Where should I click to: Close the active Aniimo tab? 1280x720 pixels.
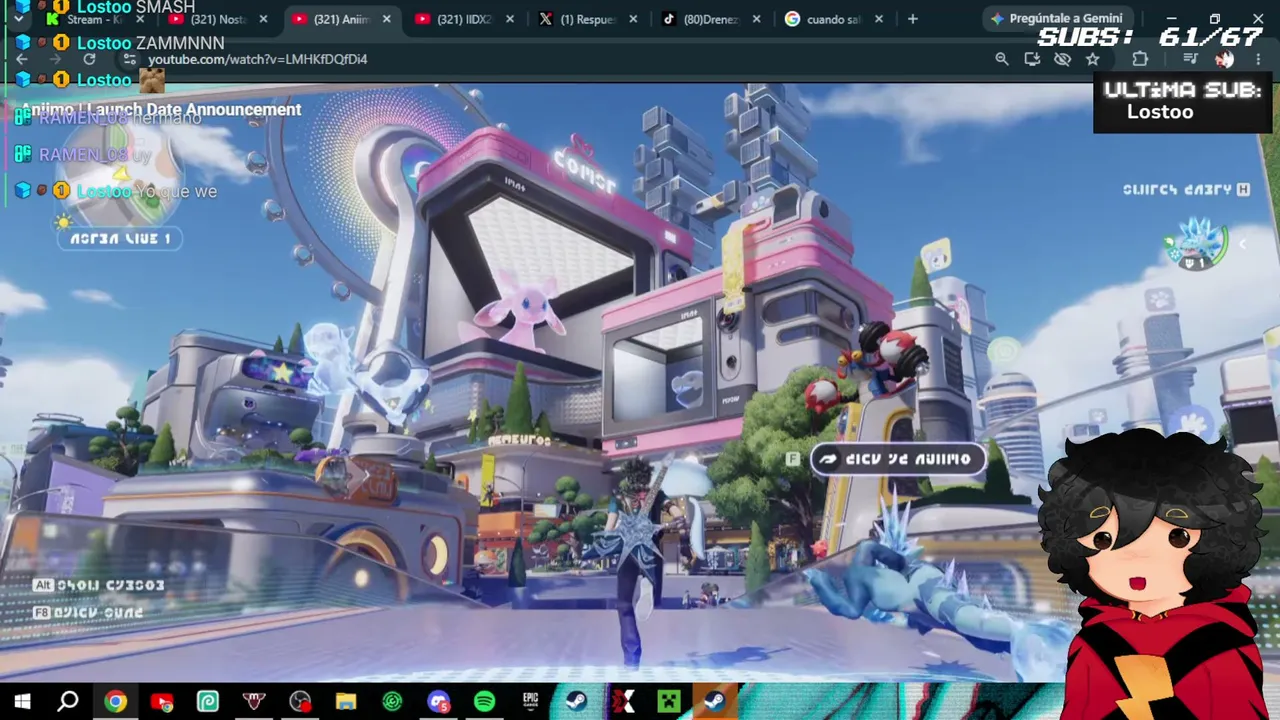pyautogui.click(x=387, y=19)
